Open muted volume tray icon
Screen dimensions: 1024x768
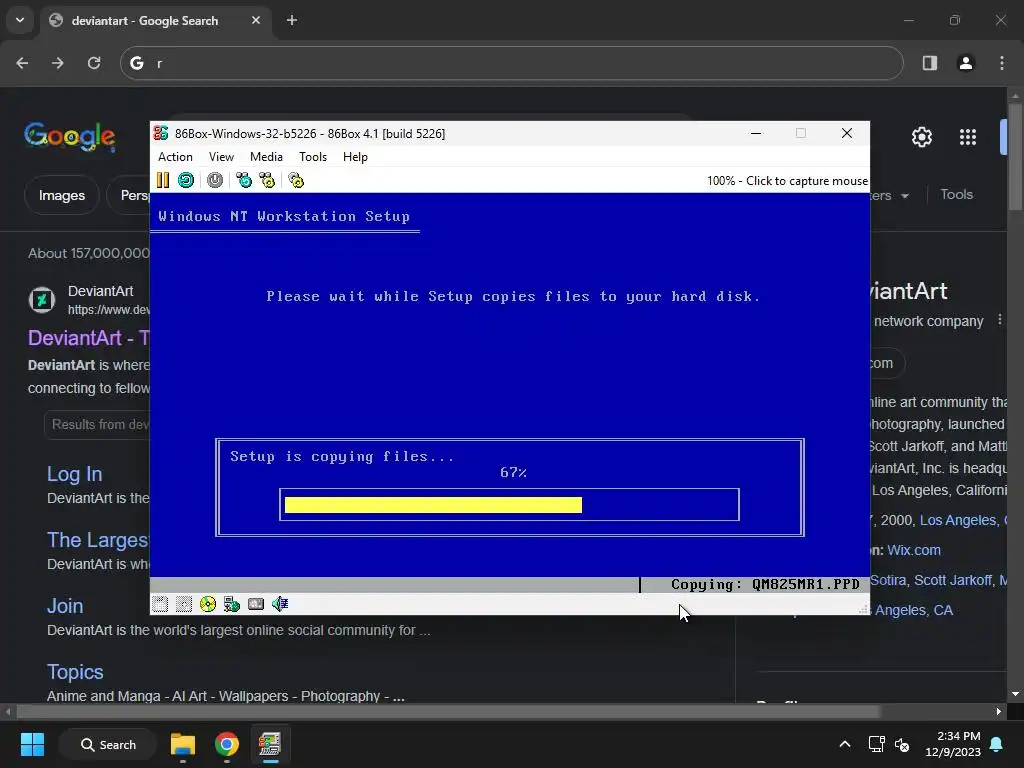(902, 744)
